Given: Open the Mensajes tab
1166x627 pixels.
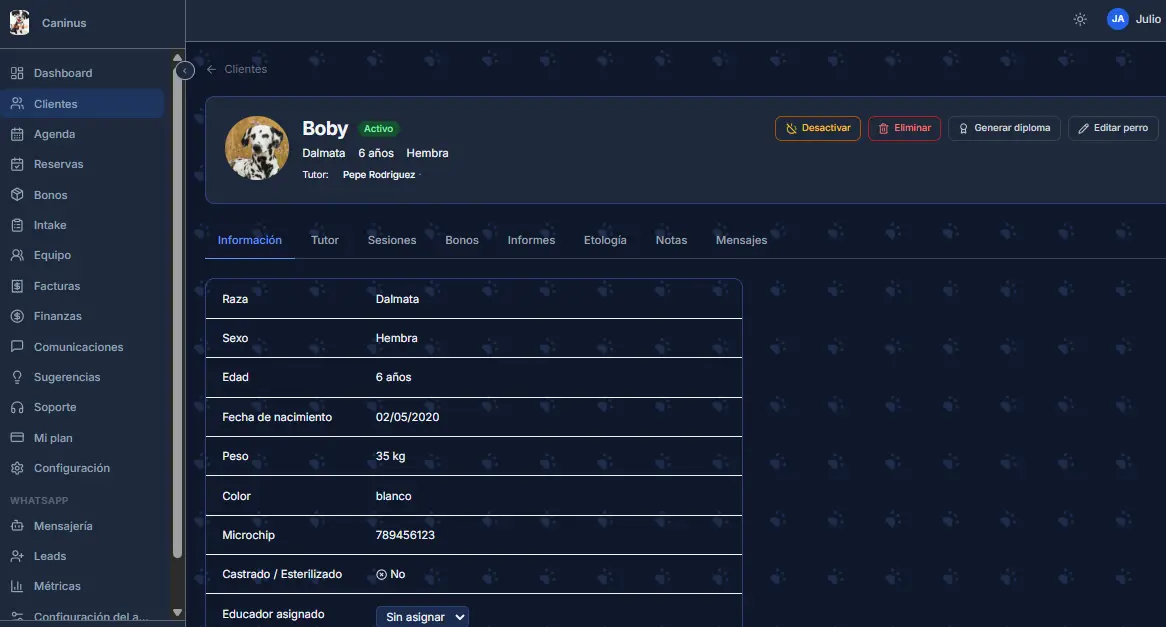Looking at the screenshot, I should [741, 240].
